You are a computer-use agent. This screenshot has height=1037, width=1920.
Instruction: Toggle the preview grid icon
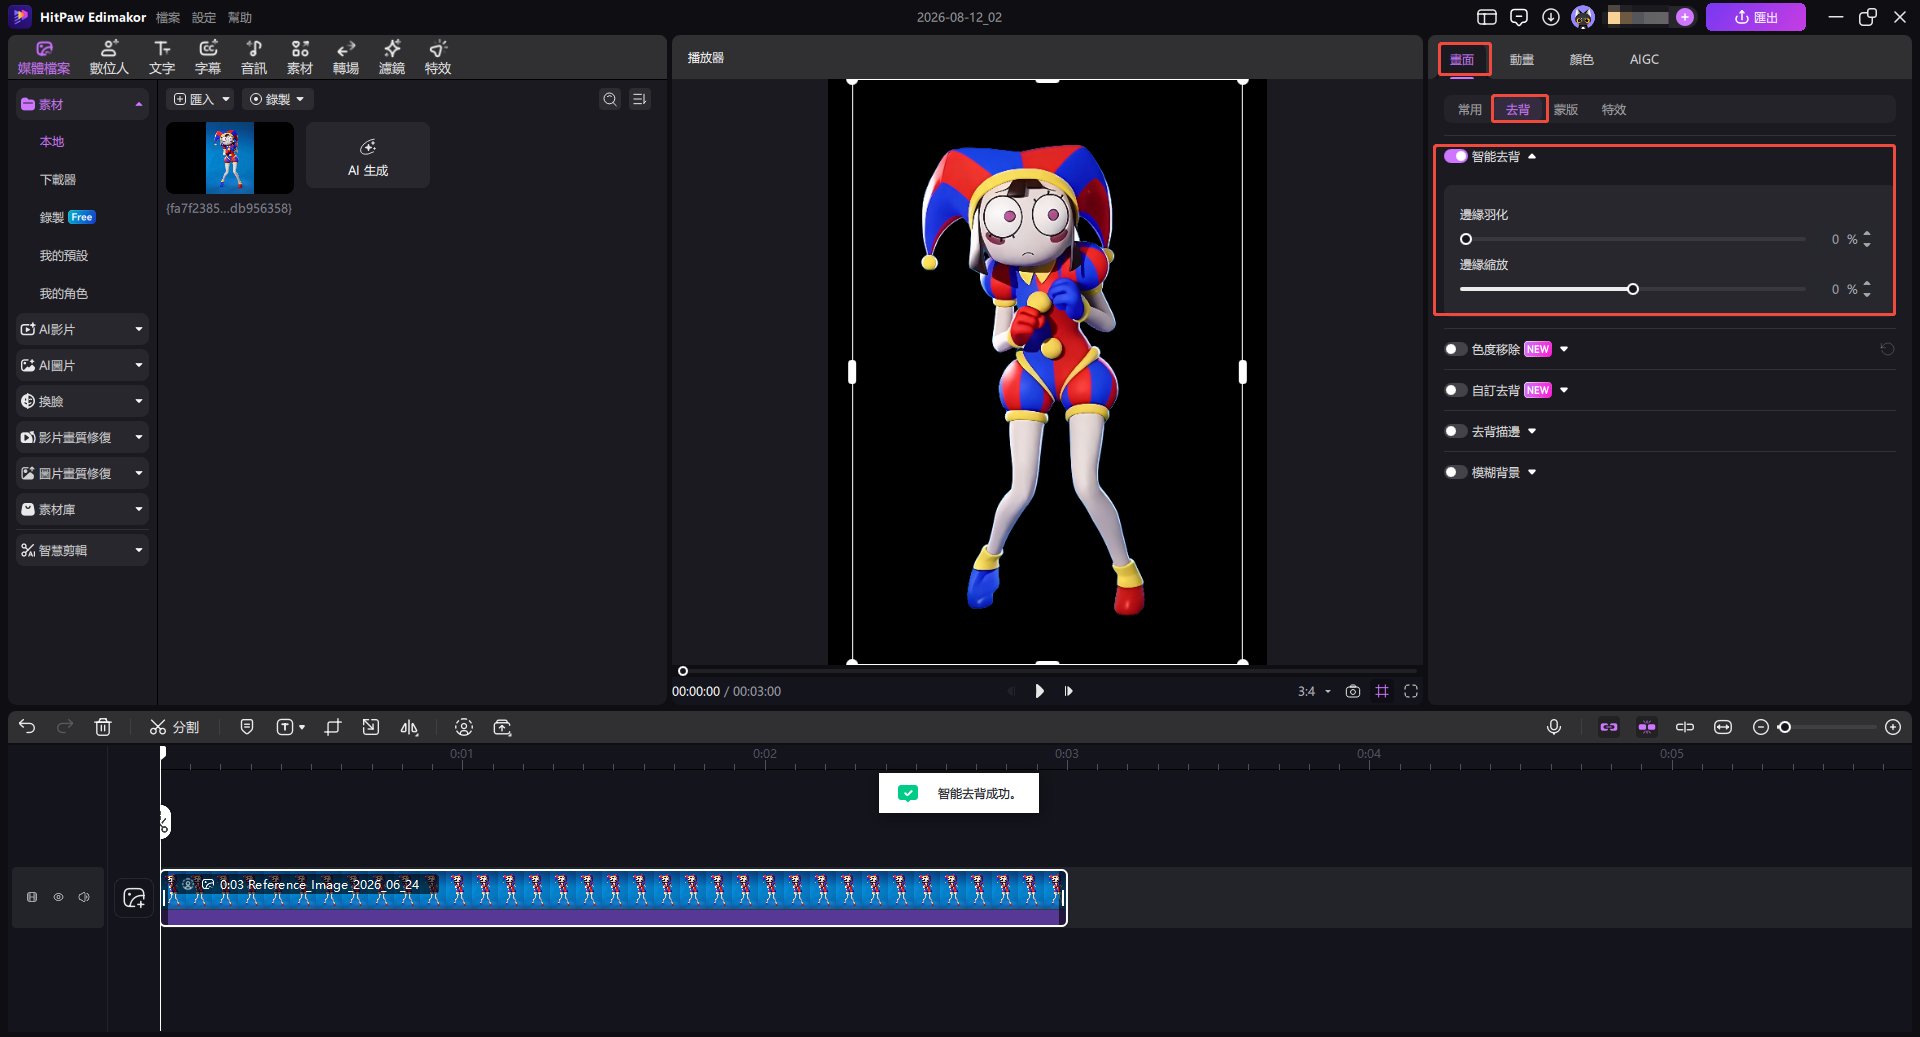click(1382, 691)
